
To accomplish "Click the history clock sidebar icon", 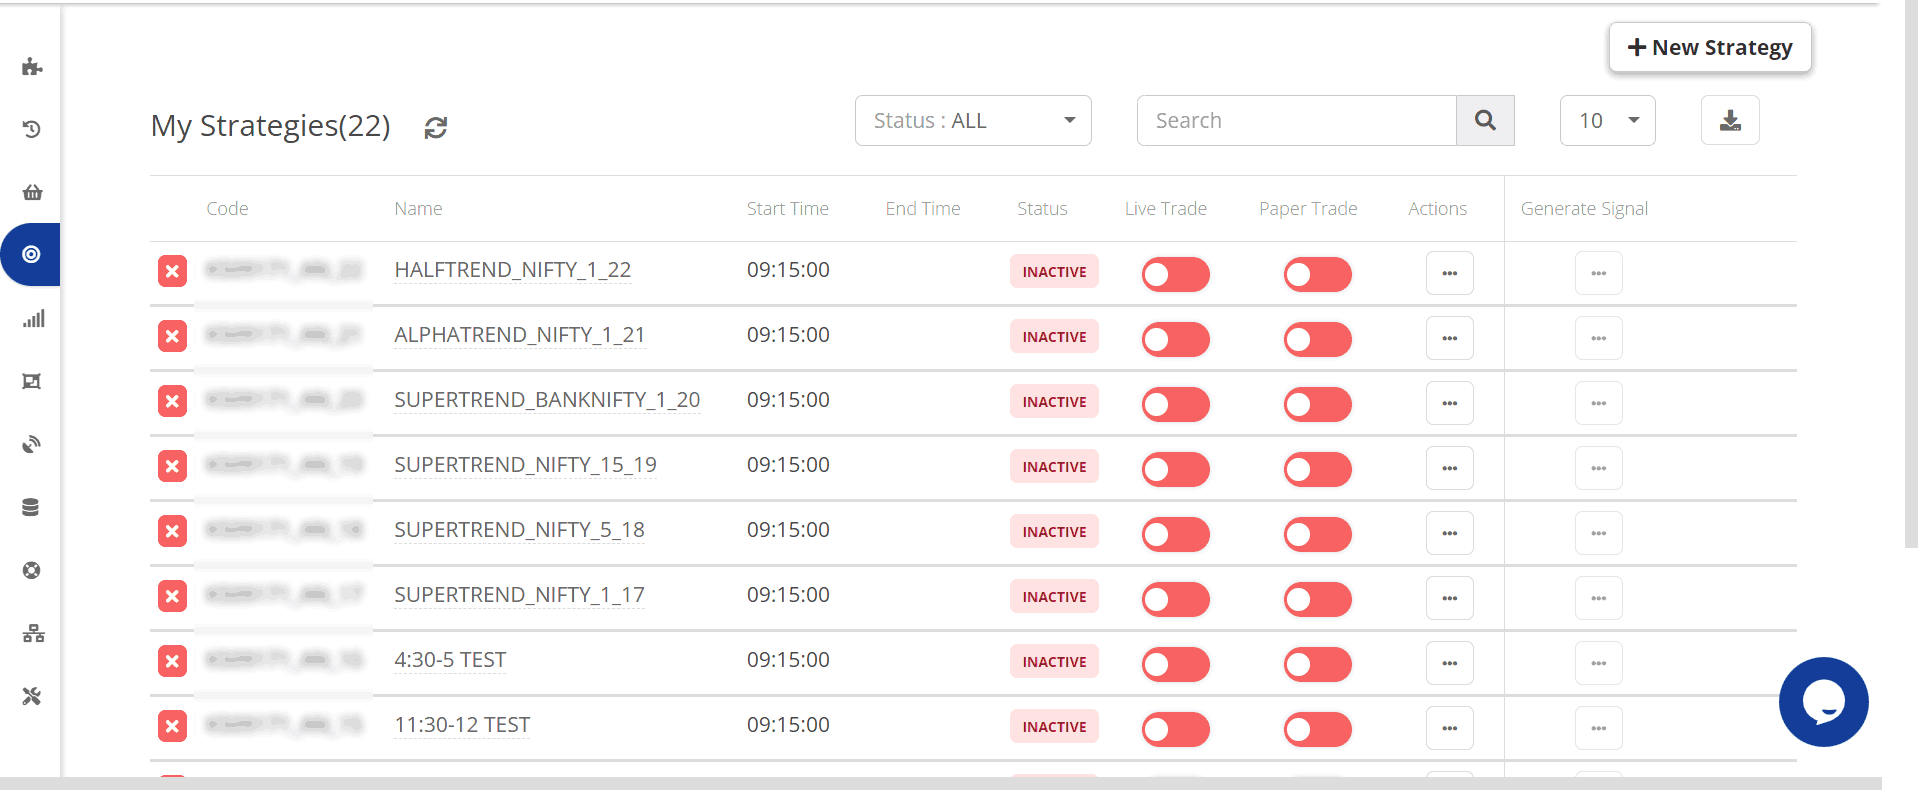I will tap(32, 129).
